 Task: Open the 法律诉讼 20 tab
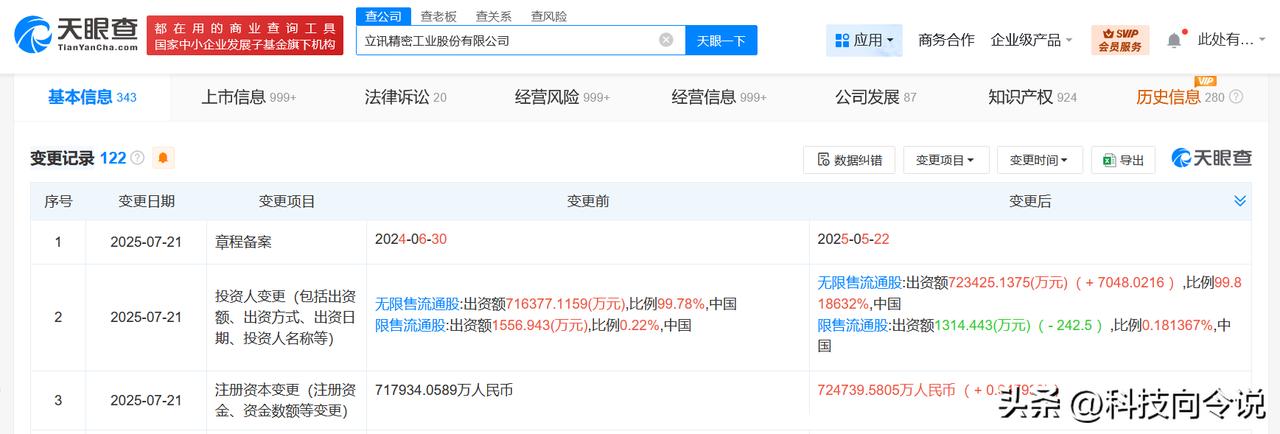tap(405, 97)
